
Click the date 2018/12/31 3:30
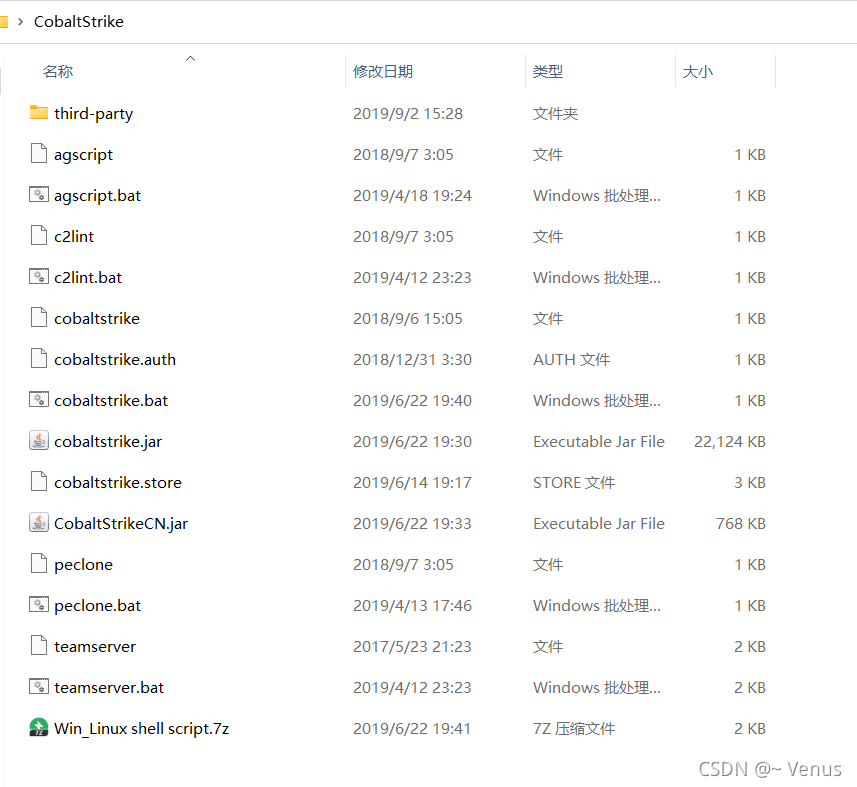coord(412,360)
